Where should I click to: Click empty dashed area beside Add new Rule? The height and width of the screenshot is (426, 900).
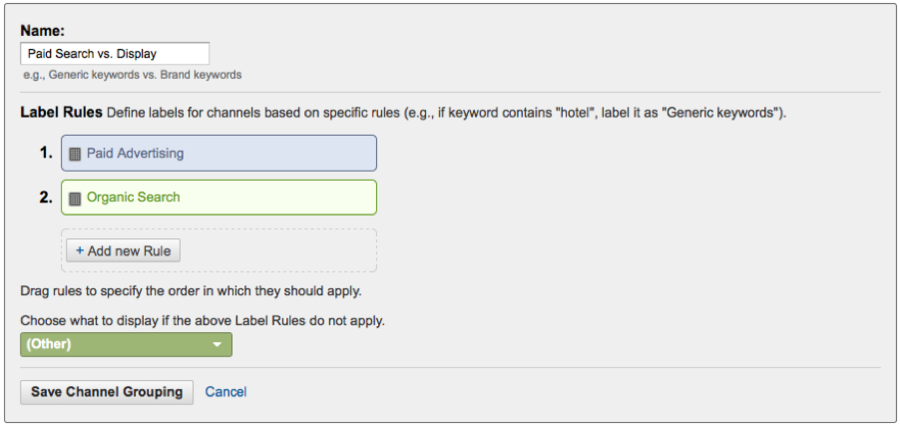pos(280,250)
